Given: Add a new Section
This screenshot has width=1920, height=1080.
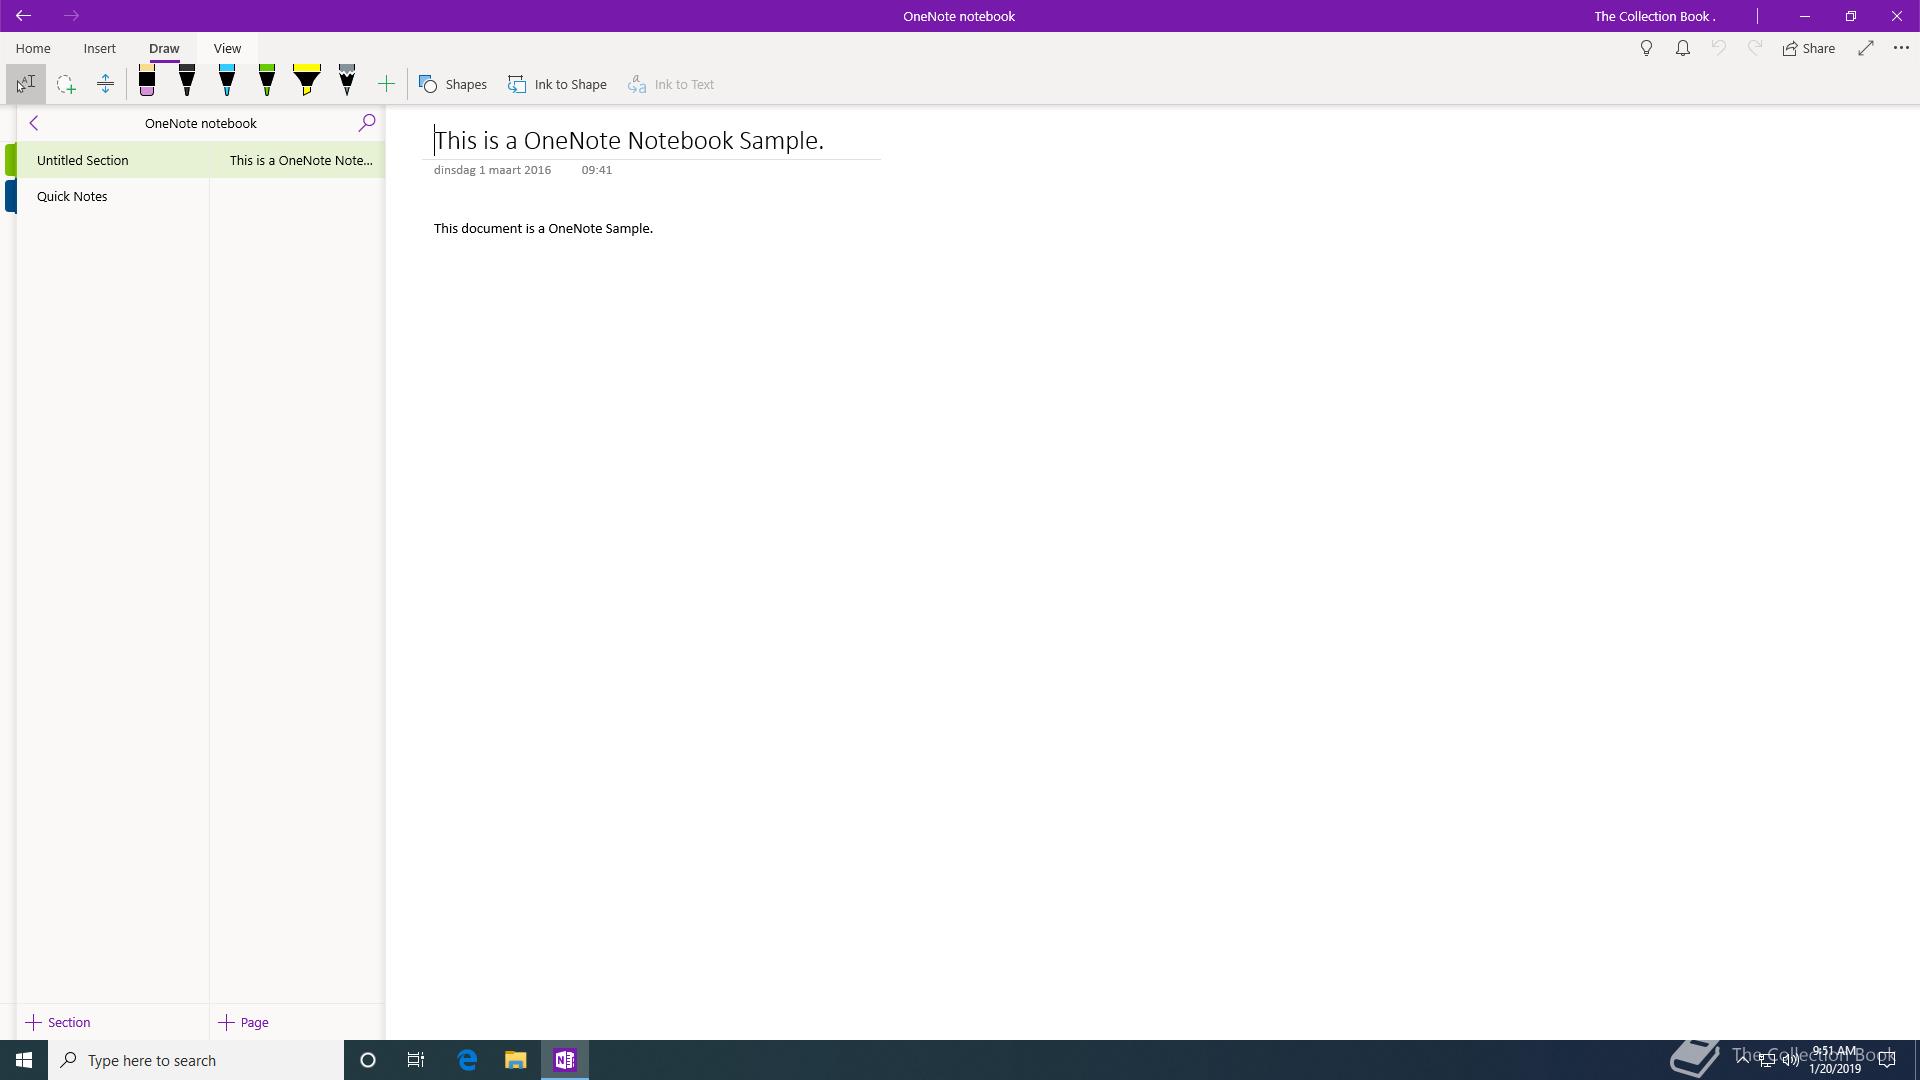Looking at the screenshot, I should [58, 1022].
